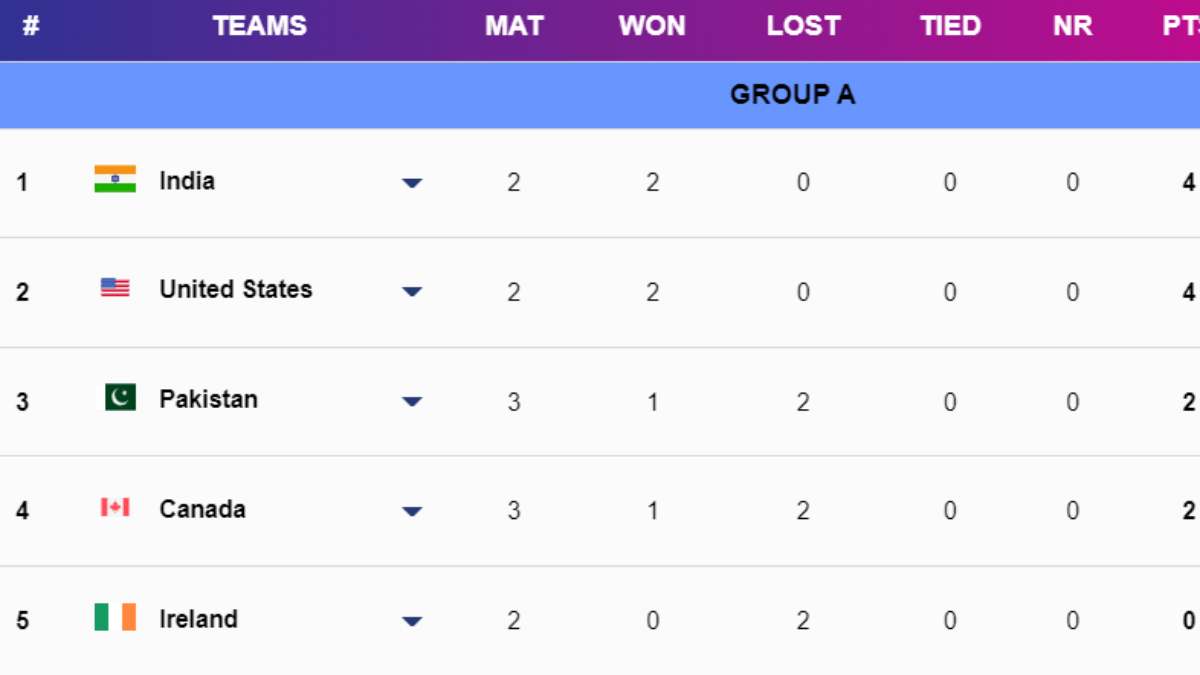Click the Pakistan flag icon
This screenshot has height=675, width=1200.
point(119,398)
